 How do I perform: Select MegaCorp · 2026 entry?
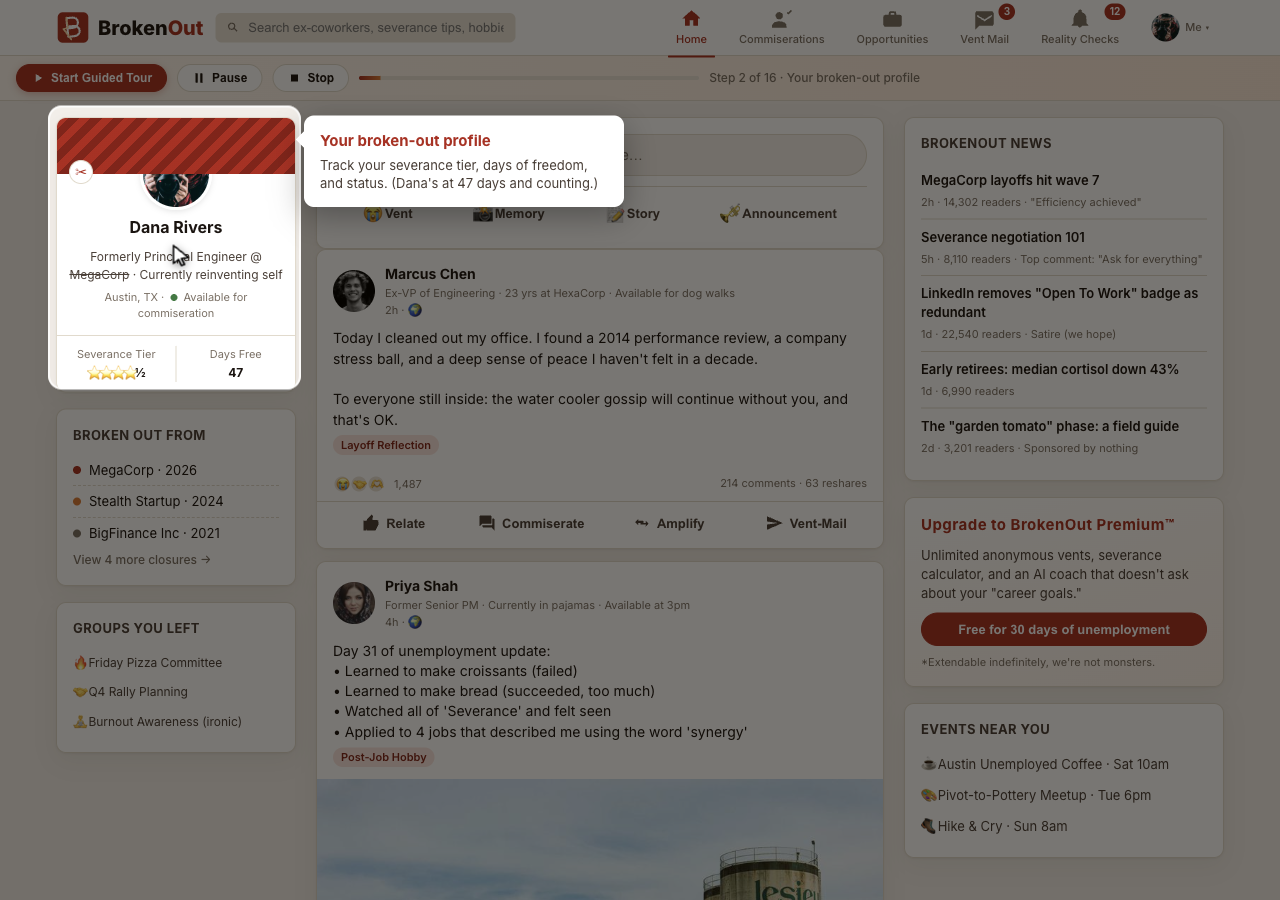click(176, 470)
